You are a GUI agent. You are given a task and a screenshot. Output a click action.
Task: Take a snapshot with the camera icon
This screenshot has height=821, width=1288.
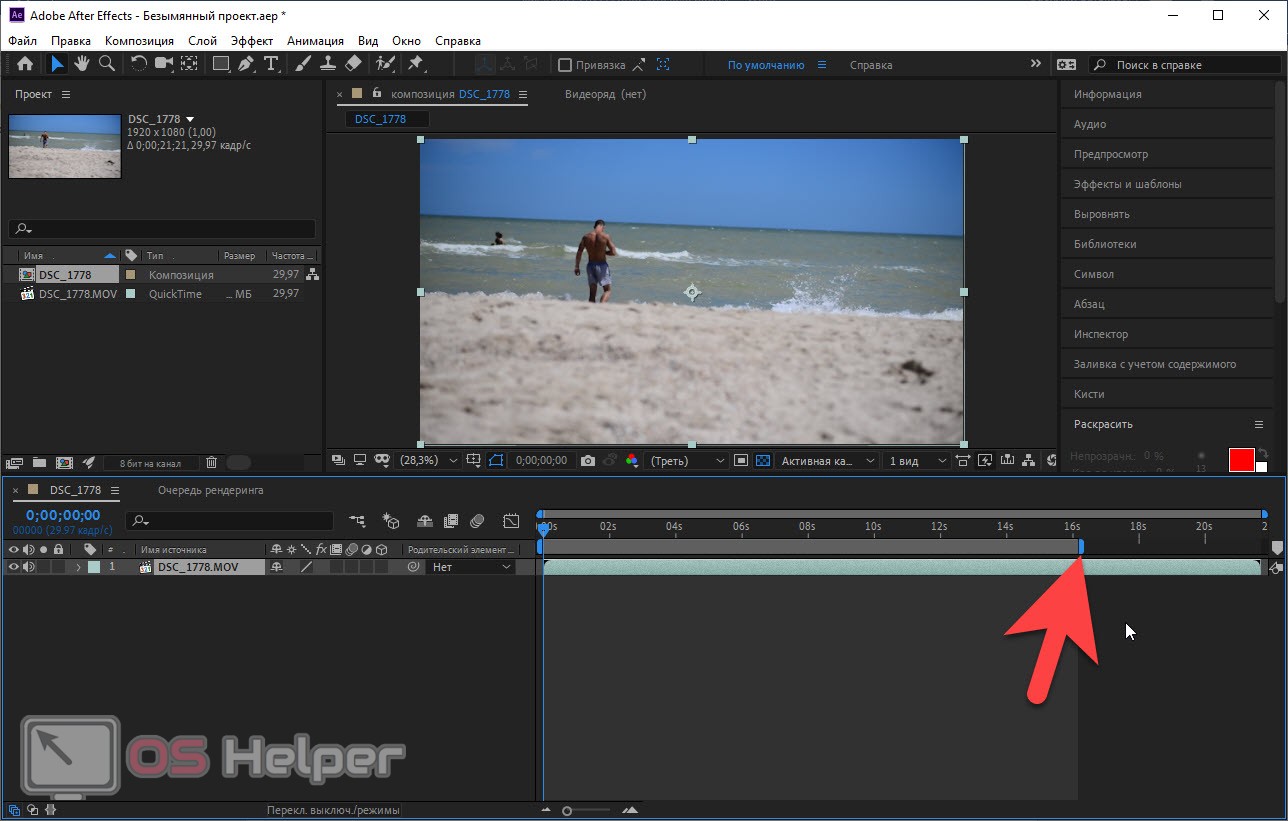[x=588, y=460]
